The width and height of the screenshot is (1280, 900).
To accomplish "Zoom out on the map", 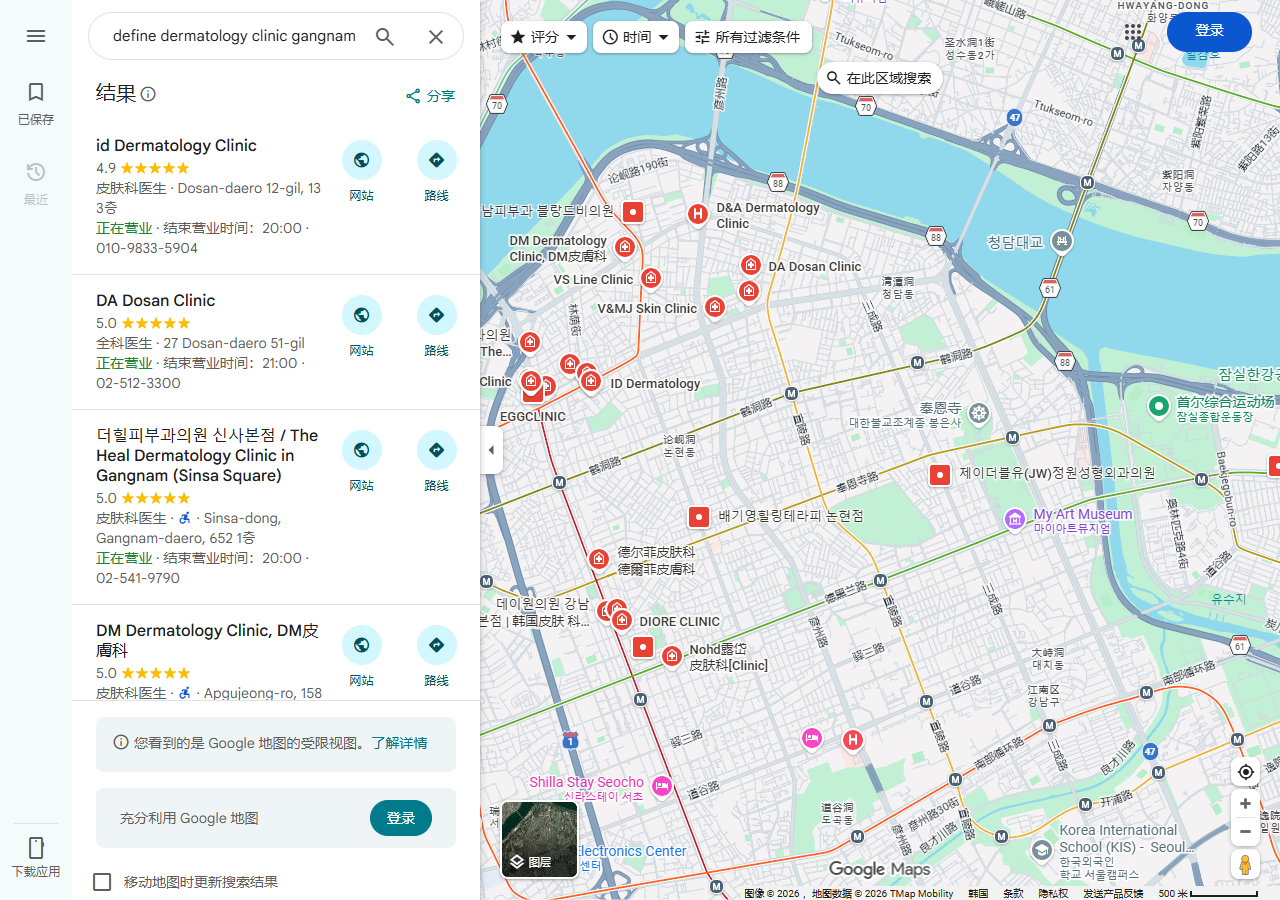I will point(1246,832).
